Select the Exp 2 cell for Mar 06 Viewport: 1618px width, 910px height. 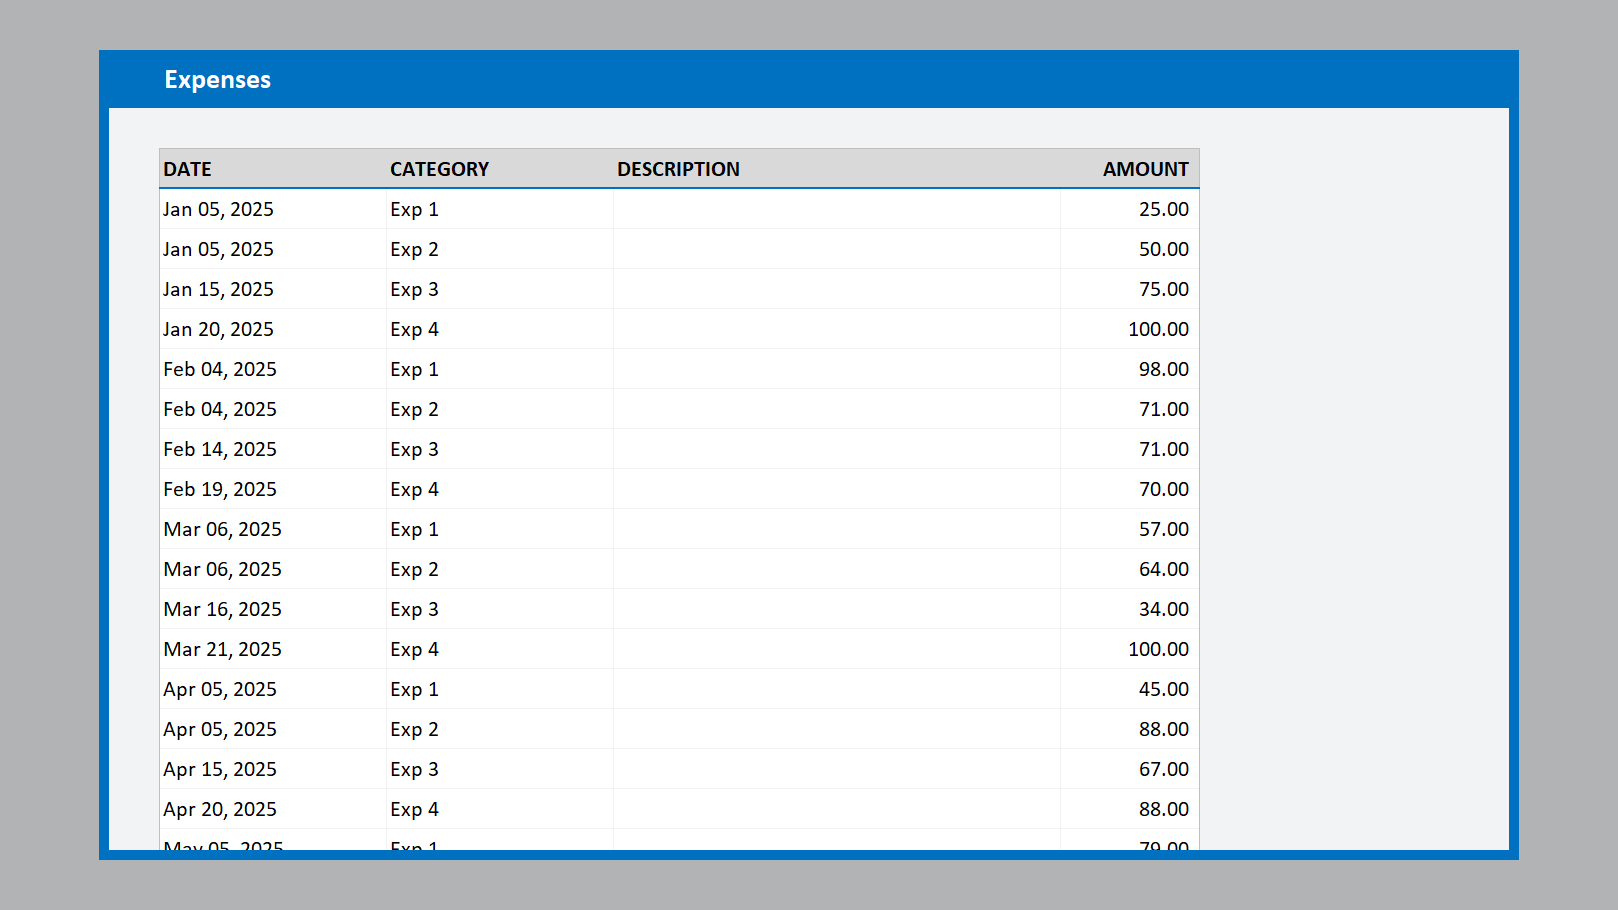[x=414, y=569]
